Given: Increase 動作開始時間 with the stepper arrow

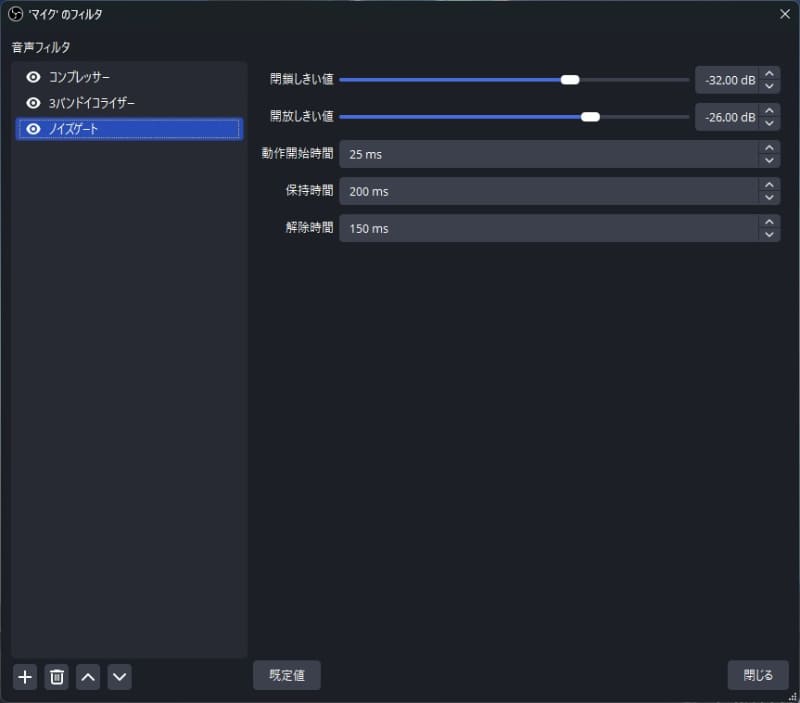Looking at the screenshot, I should pyautogui.click(x=768, y=147).
